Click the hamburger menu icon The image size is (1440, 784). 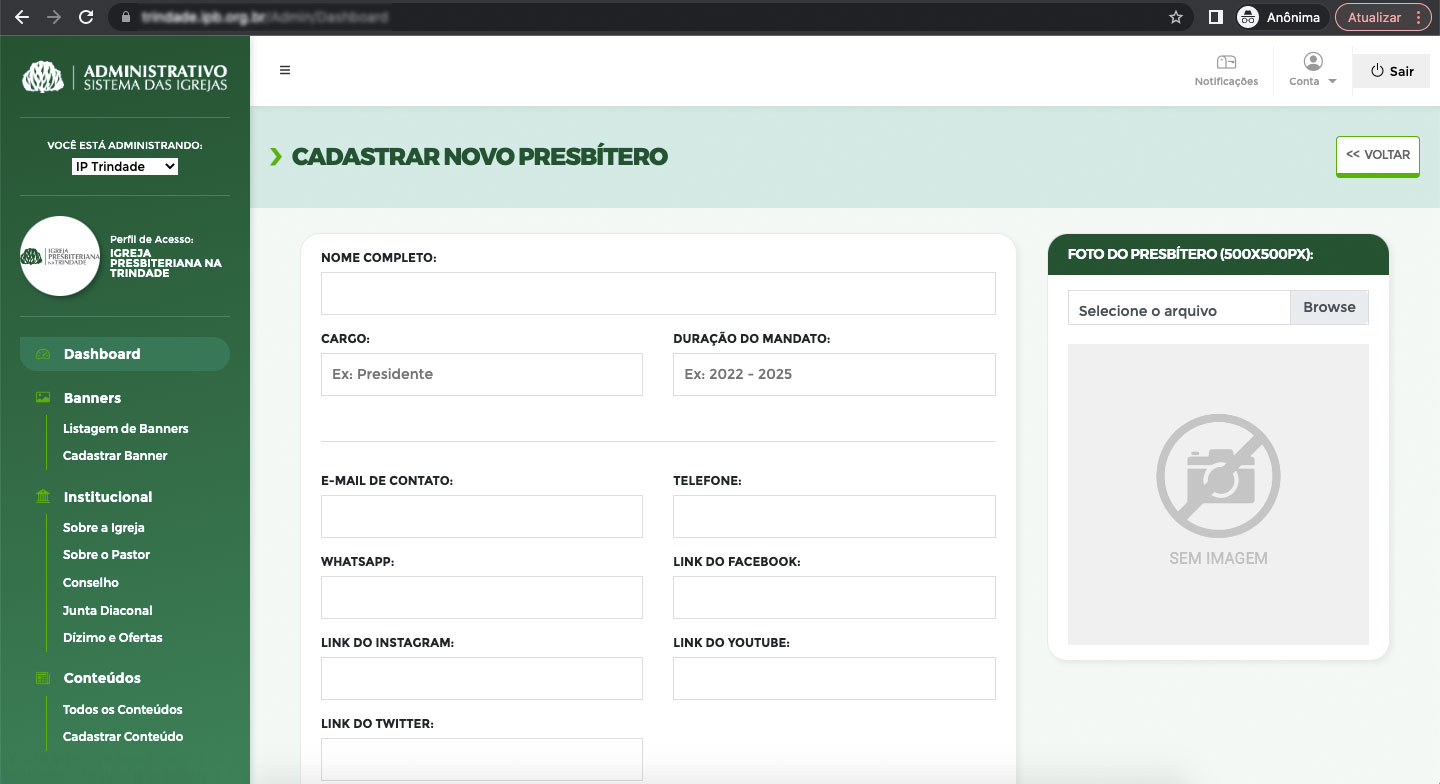point(285,70)
